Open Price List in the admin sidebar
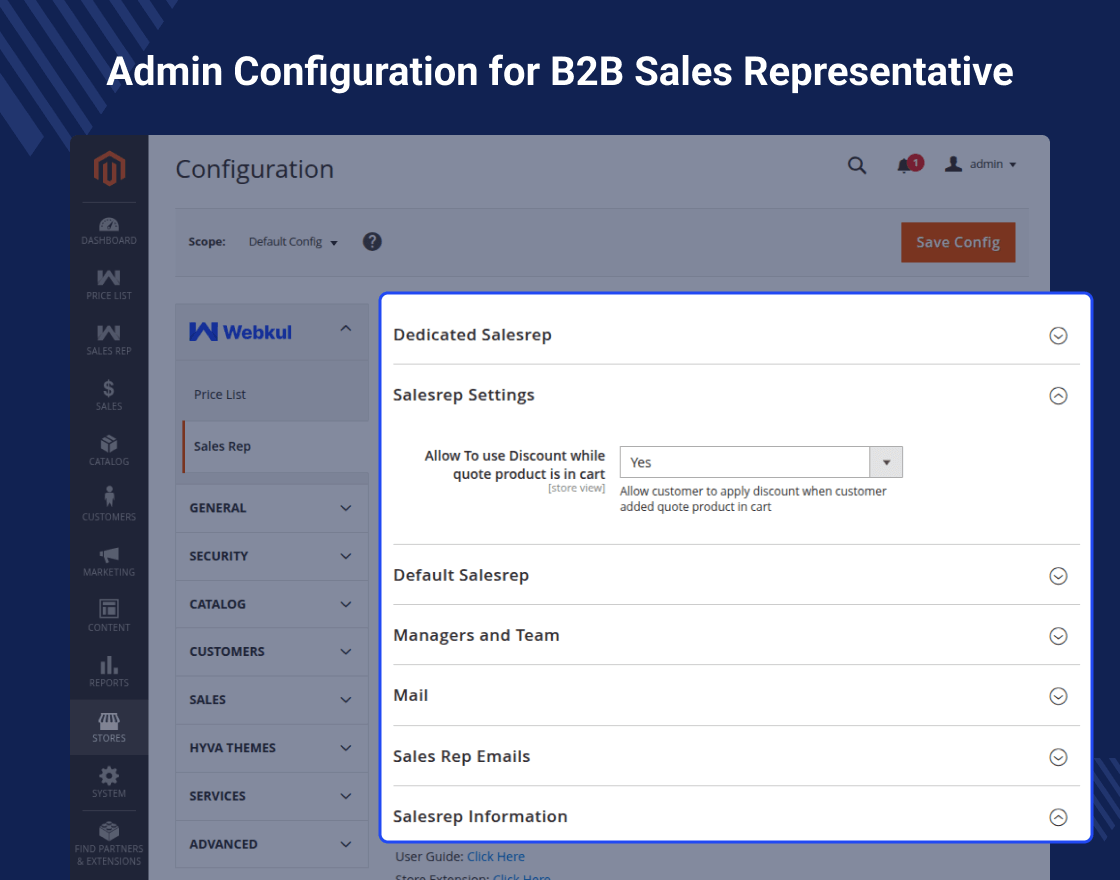 pyautogui.click(x=109, y=285)
